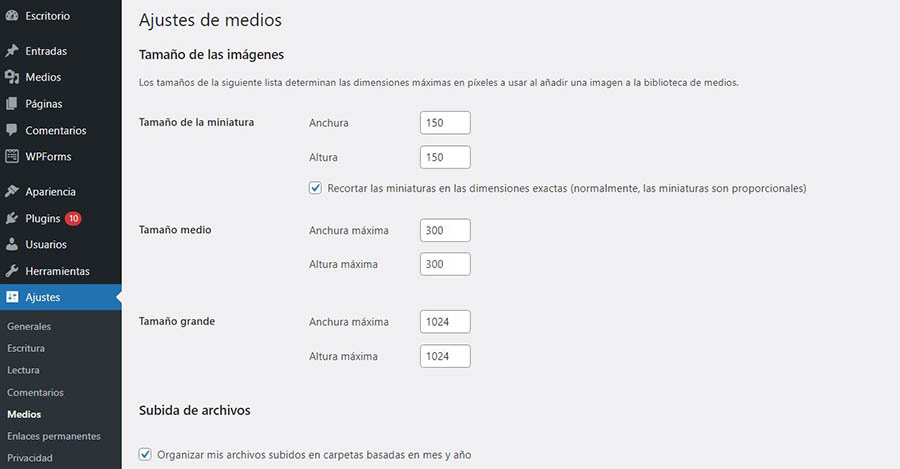Click the Entradas pushpin icon
The width and height of the screenshot is (900, 469).
[x=12, y=51]
